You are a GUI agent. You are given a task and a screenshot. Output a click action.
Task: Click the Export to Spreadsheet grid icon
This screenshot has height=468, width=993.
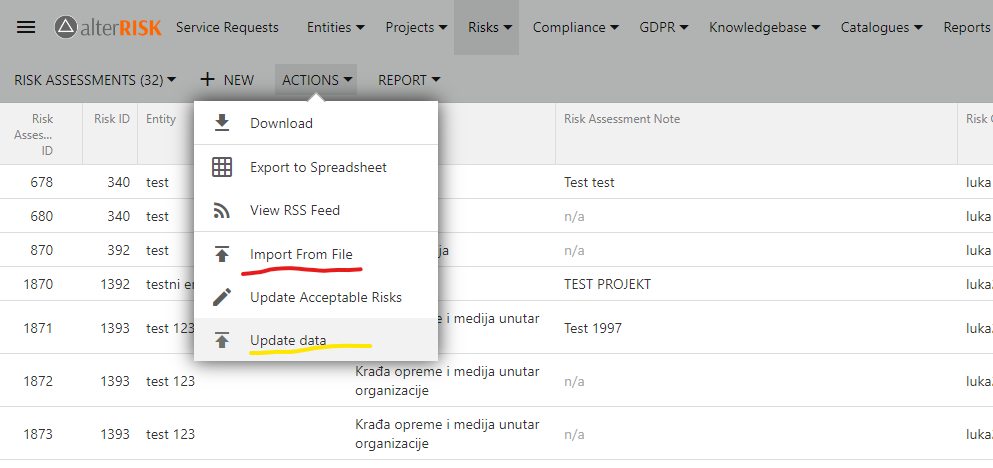pos(222,167)
